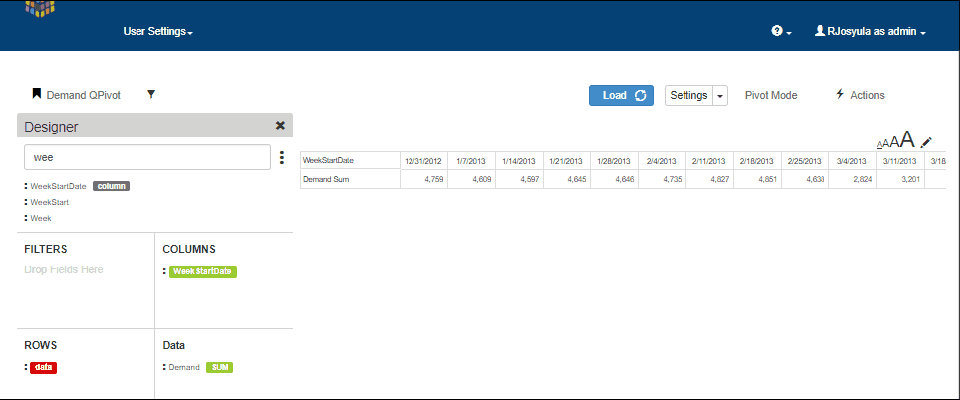Click the FILTERS drop area
Image resolution: width=960 pixels, height=400 pixels.
pos(85,280)
